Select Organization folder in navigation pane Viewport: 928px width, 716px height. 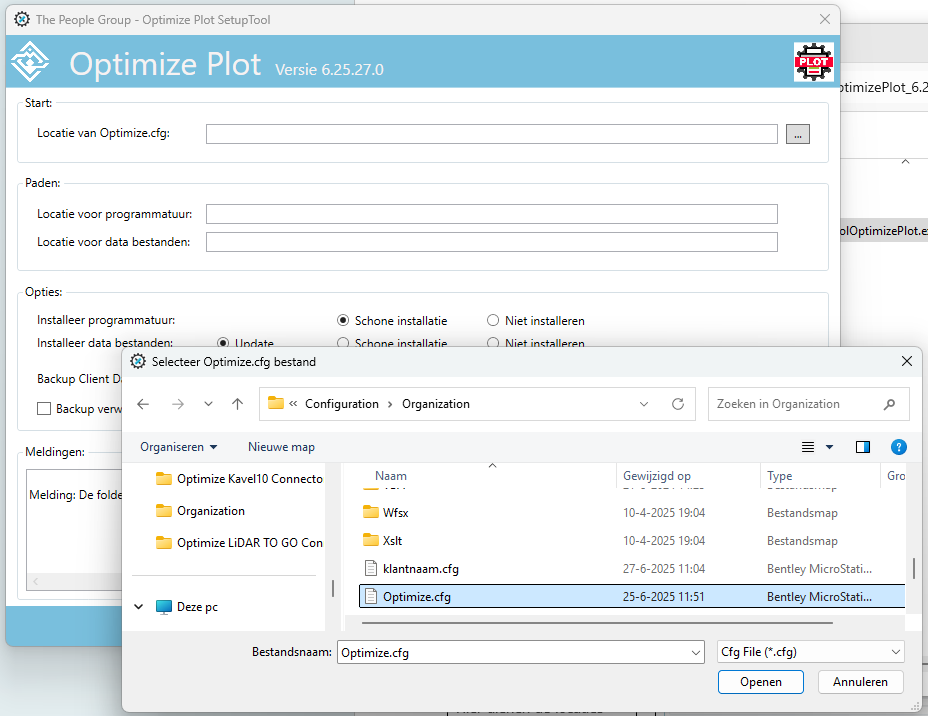coord(200,511)
